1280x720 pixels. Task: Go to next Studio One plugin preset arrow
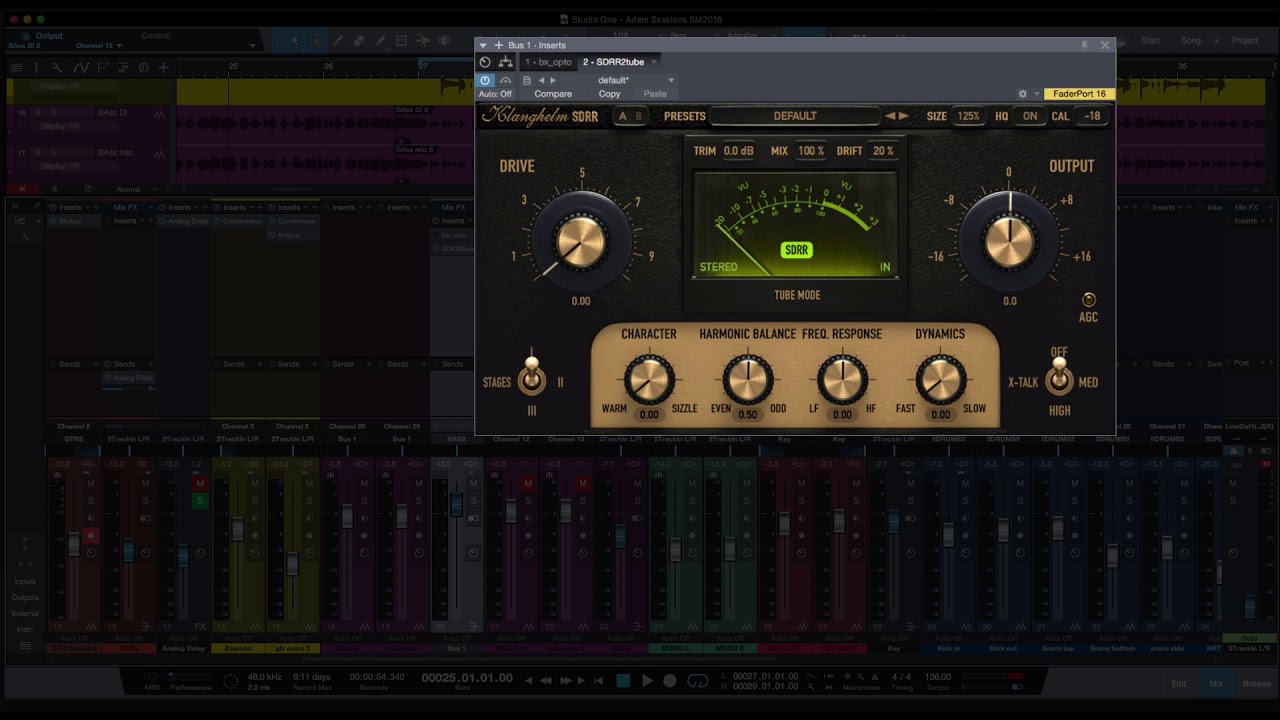click(553, 80)
